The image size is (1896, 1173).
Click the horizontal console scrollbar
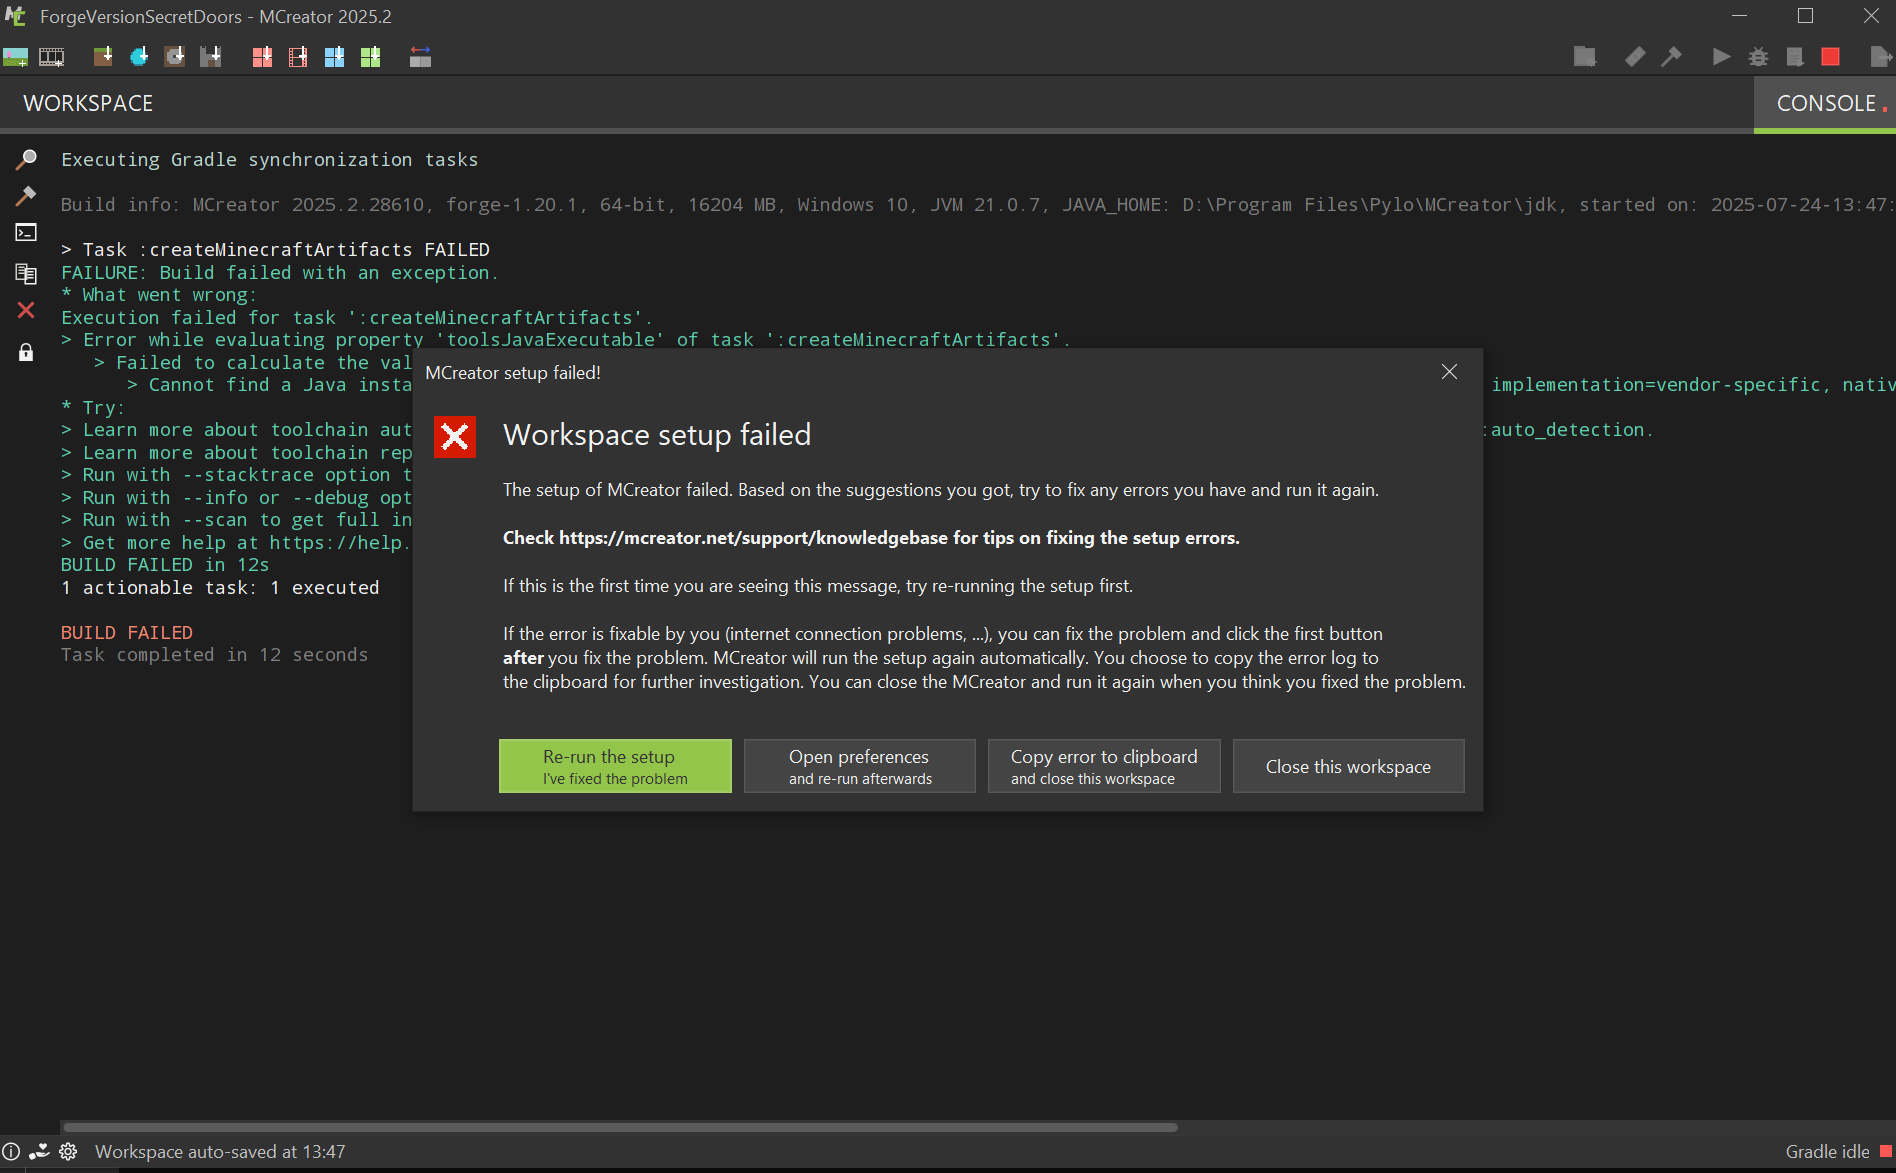click(x=620, y=1127)
